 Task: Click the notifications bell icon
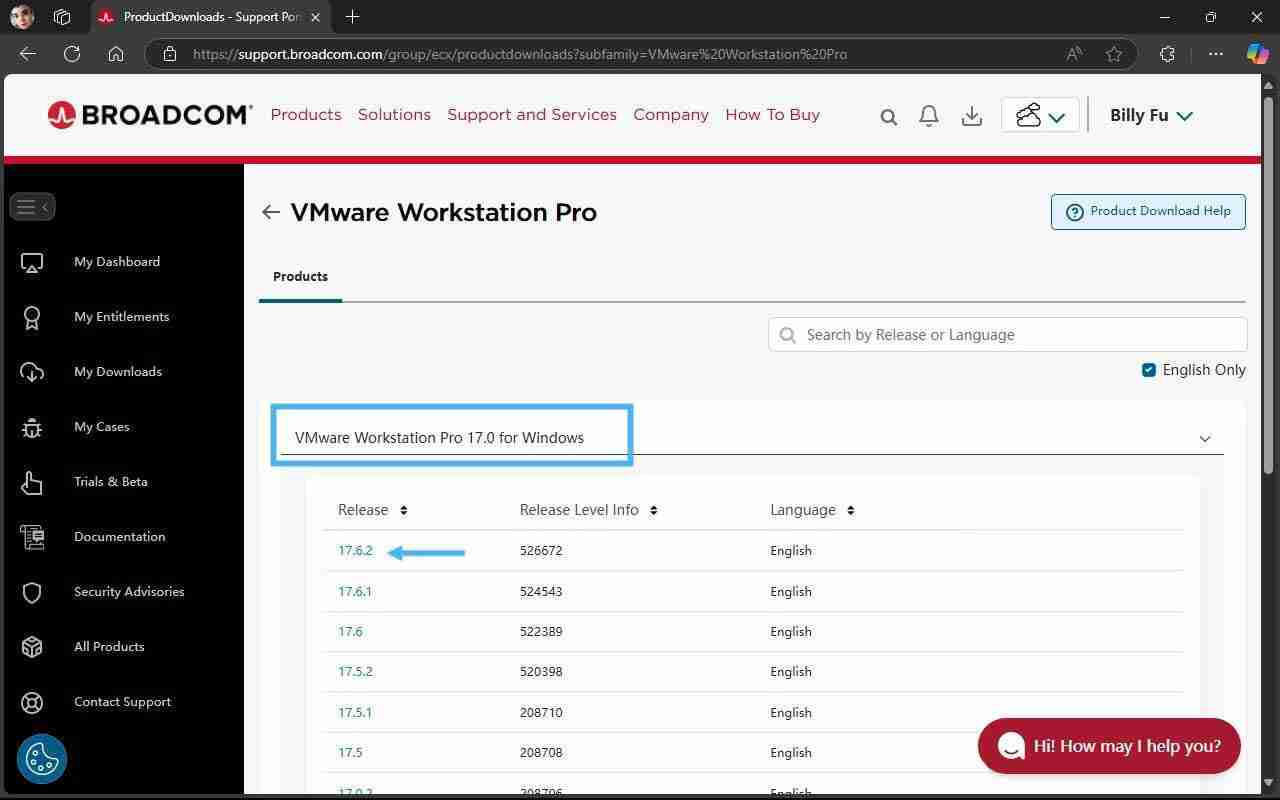click(928, 116)
